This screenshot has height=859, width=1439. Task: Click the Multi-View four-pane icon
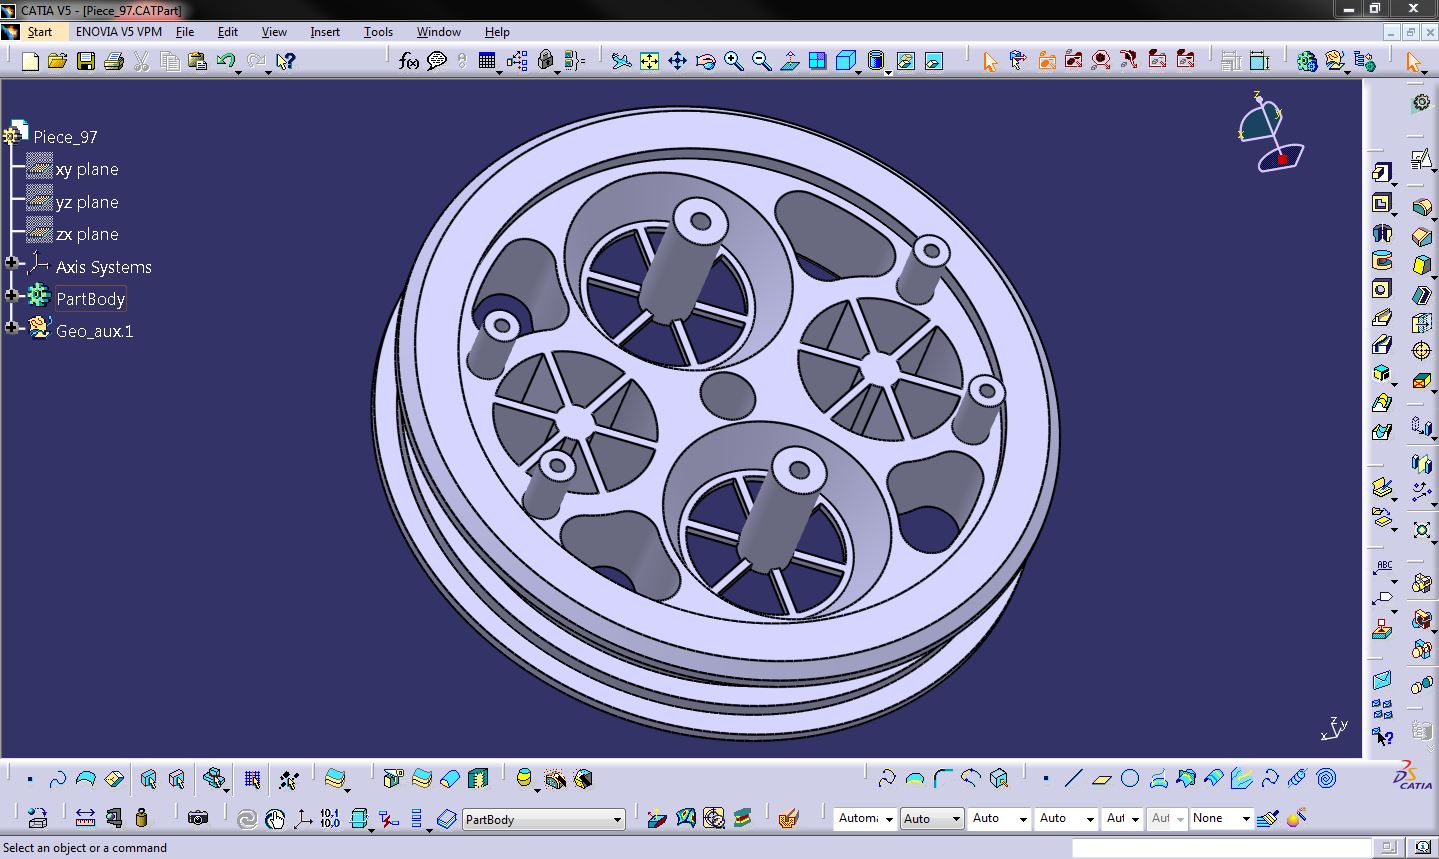pyautogui.click(x=817, y=62)
